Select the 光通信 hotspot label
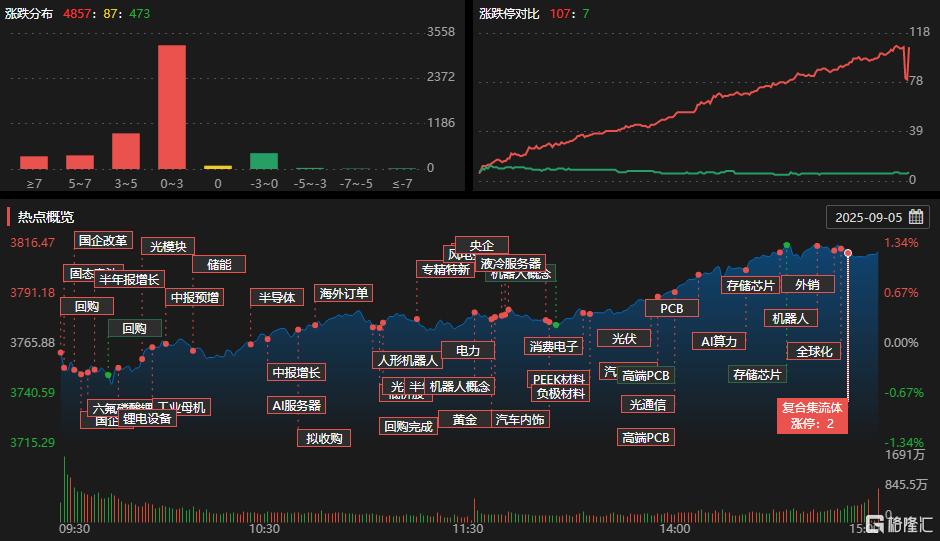 647,404
